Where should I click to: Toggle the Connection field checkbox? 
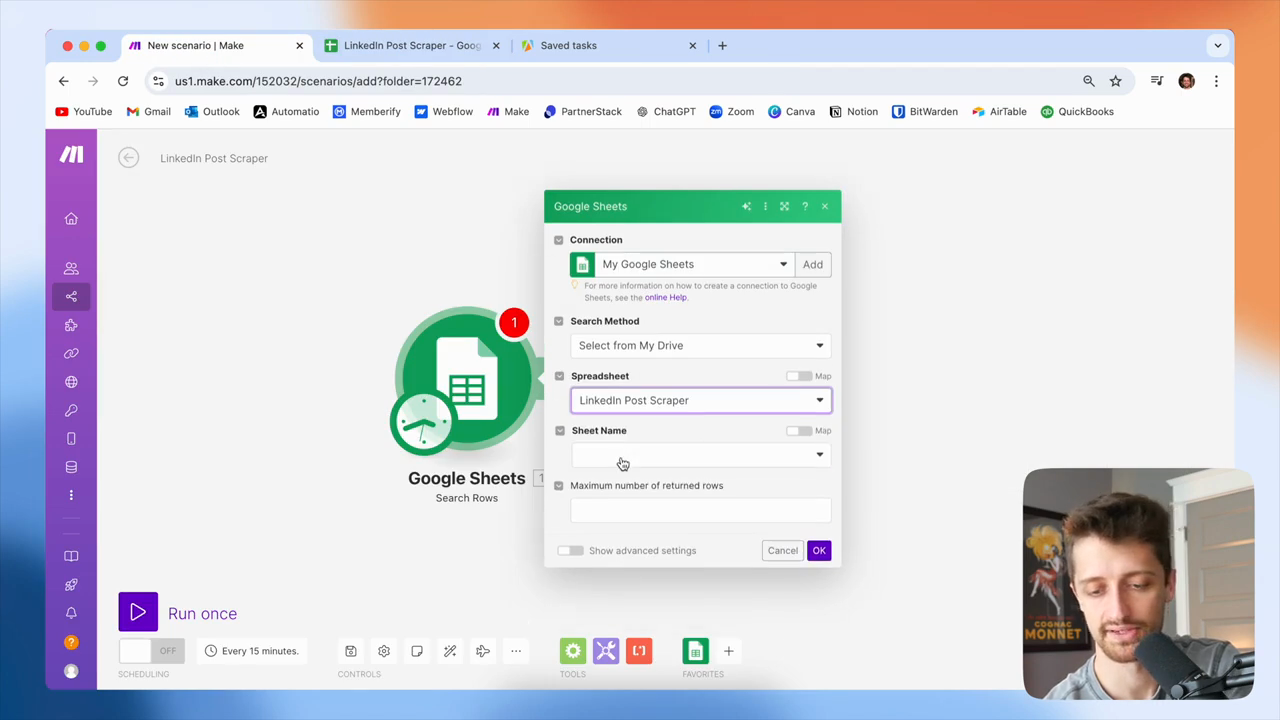[x=559, y=240]
